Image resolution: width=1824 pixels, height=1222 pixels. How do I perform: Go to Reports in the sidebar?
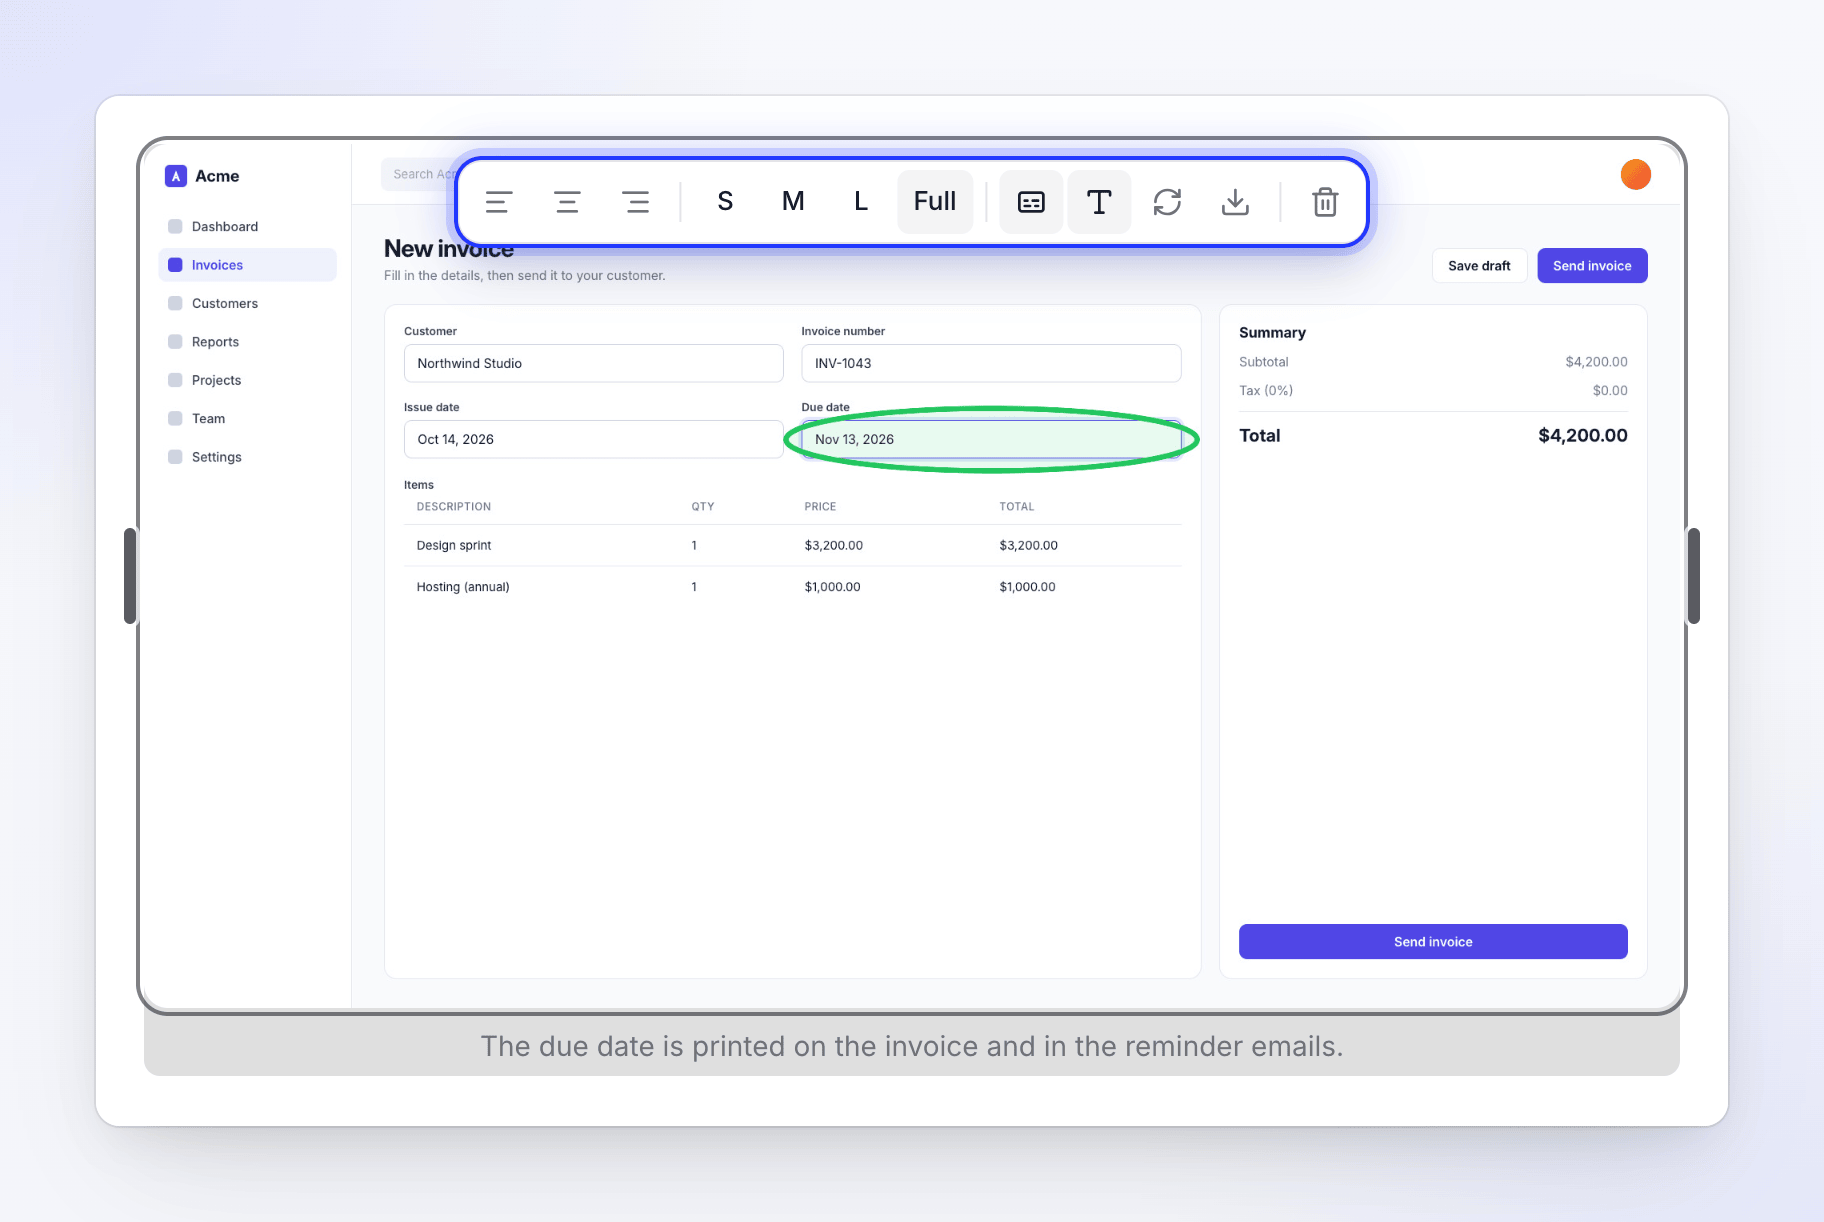[x=247, y=342]
